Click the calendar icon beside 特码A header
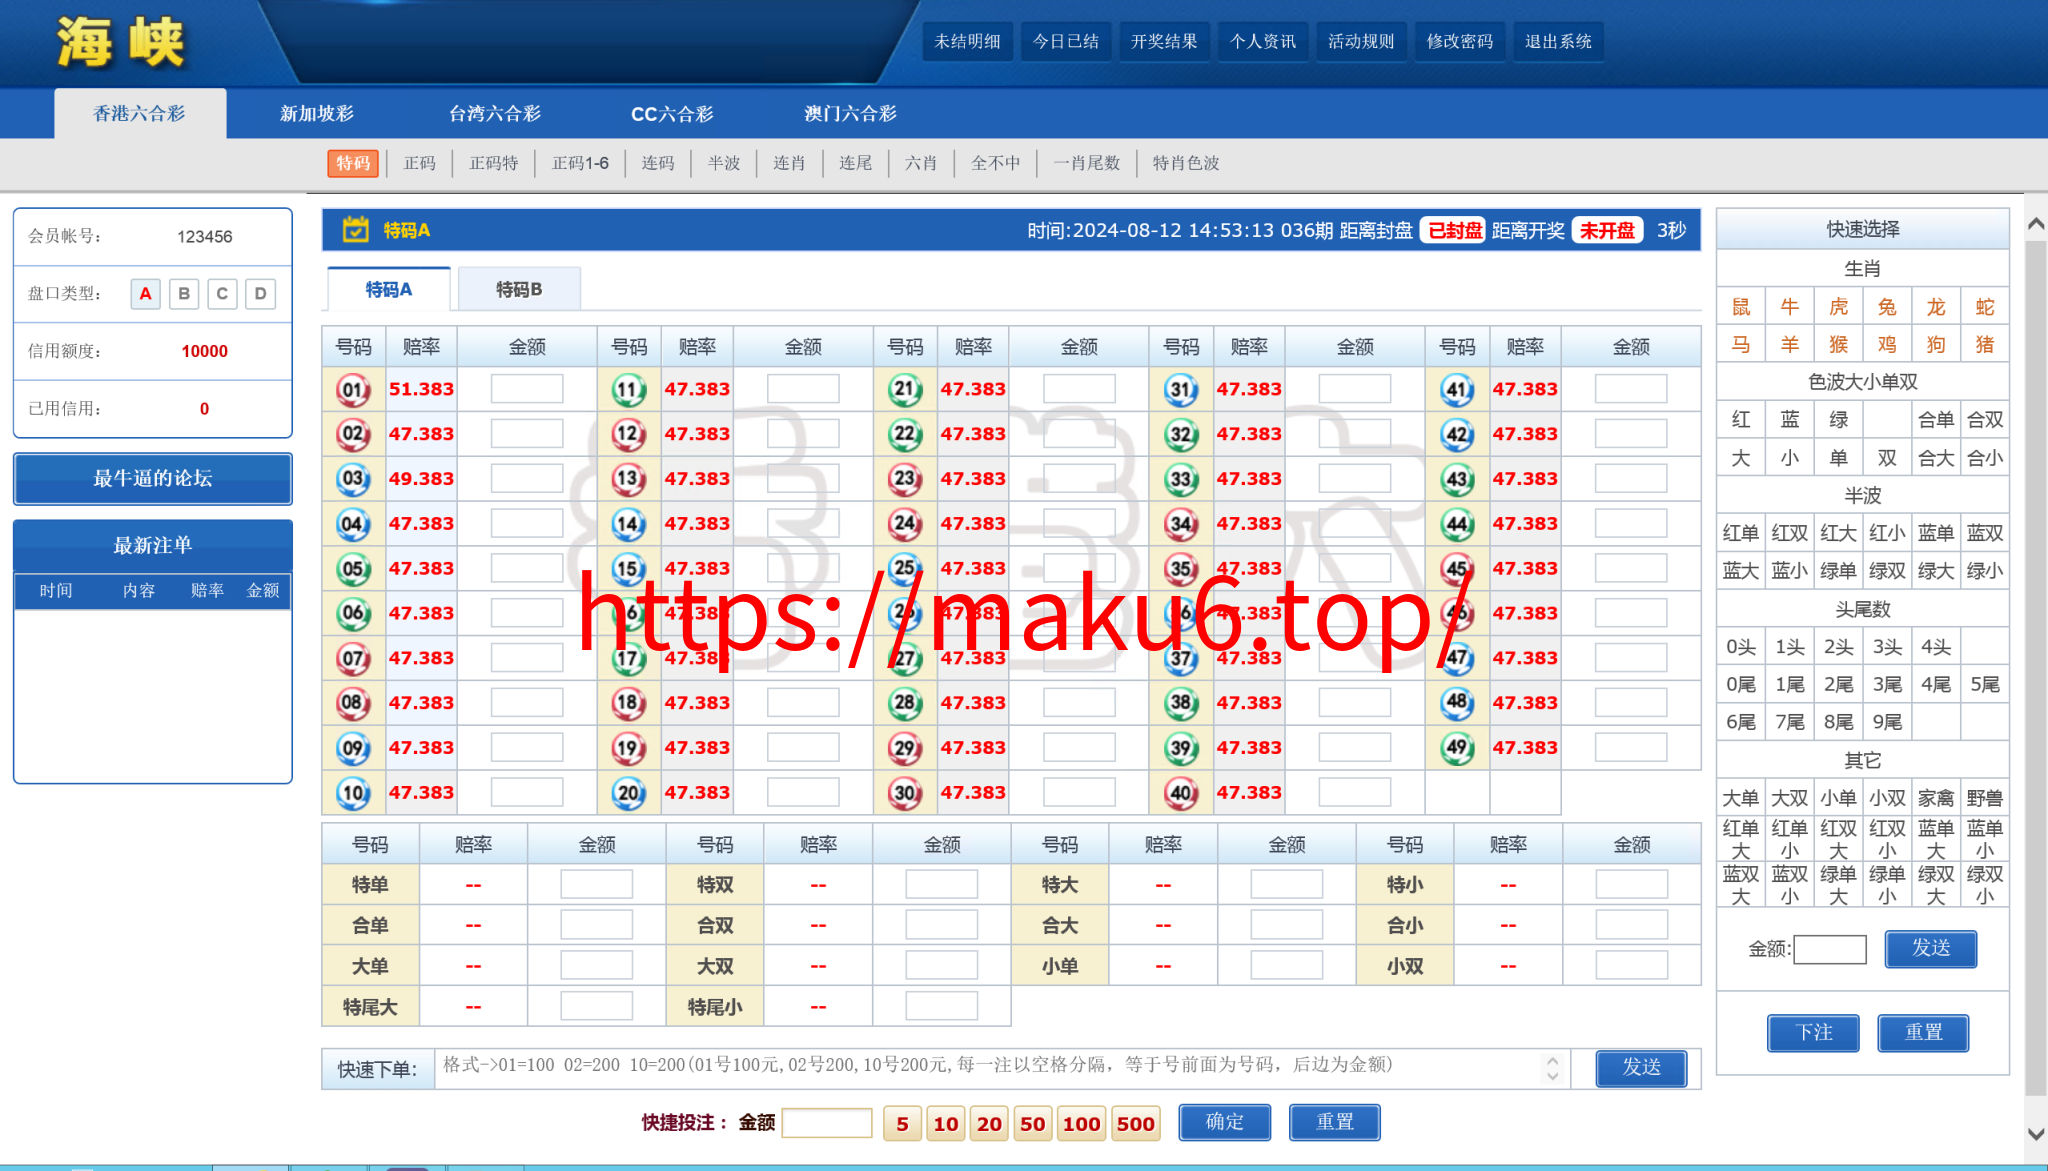The image size is (2048, 1171). (x=355, y=230)
